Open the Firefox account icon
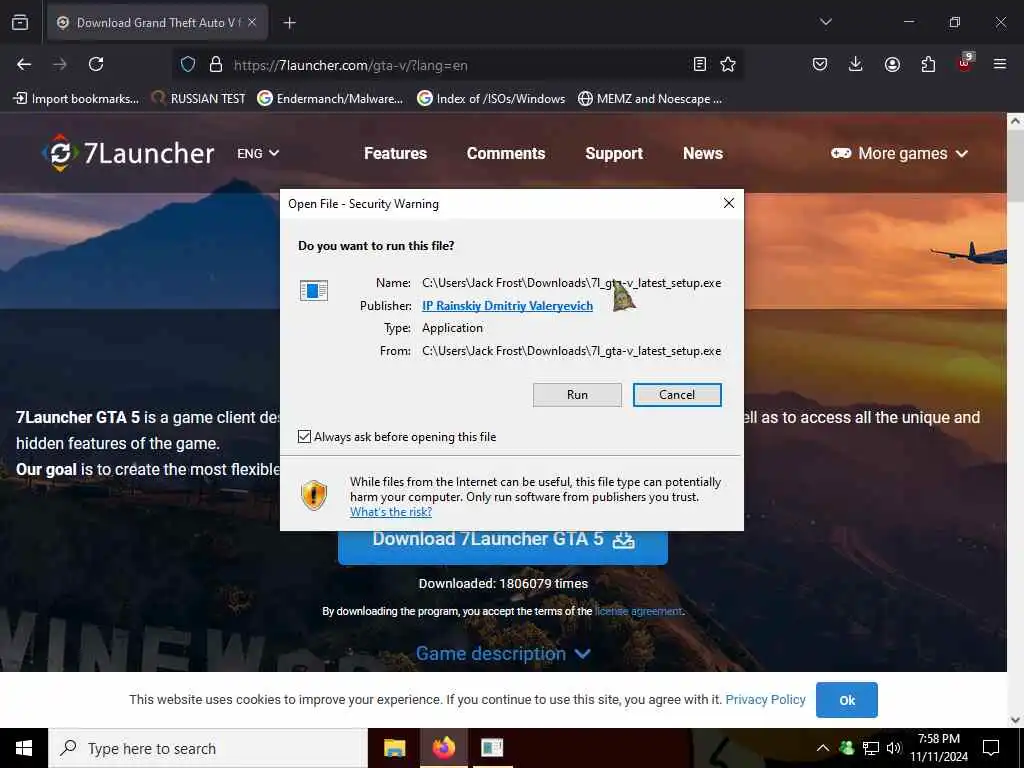Image resolution: width=1024 pixels, height=768 pixels. pyautogui.click(x=892, y=64)
